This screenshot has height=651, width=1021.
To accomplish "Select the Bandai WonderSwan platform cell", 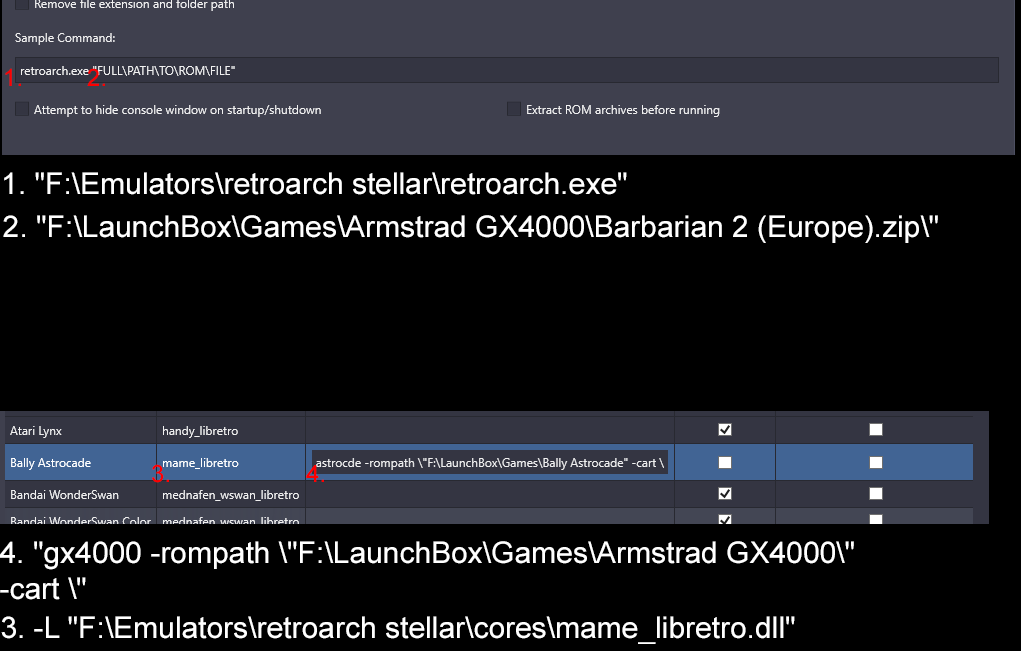I will (x=81, y=495).
